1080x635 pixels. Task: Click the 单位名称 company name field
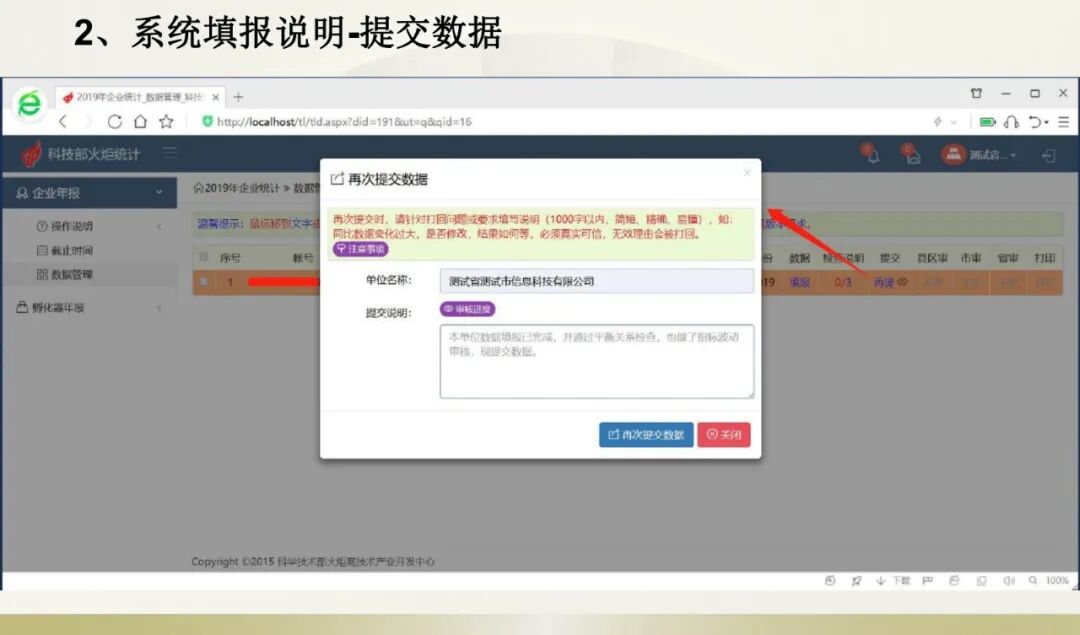(x=596, y=281)
